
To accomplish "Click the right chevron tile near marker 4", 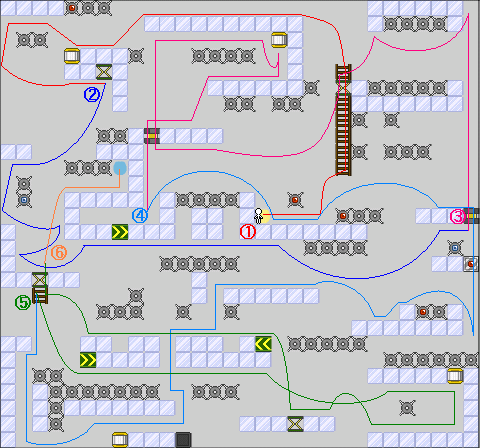I will [x=120, y=232].
